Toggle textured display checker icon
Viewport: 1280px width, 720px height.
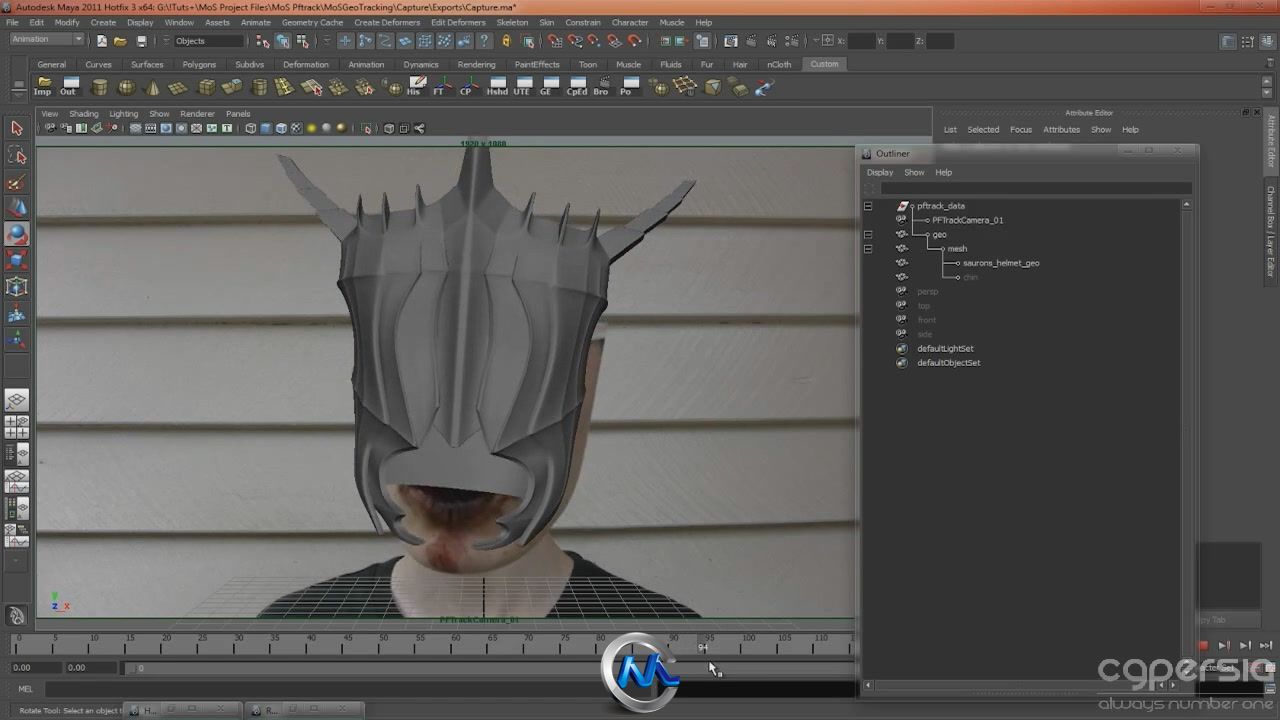pos(296,128)
